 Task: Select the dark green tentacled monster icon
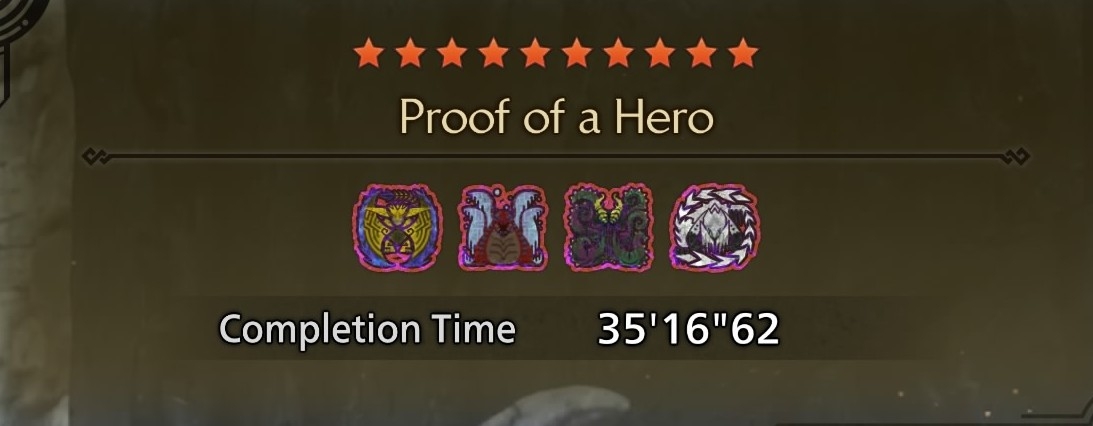tap(609, 228)
